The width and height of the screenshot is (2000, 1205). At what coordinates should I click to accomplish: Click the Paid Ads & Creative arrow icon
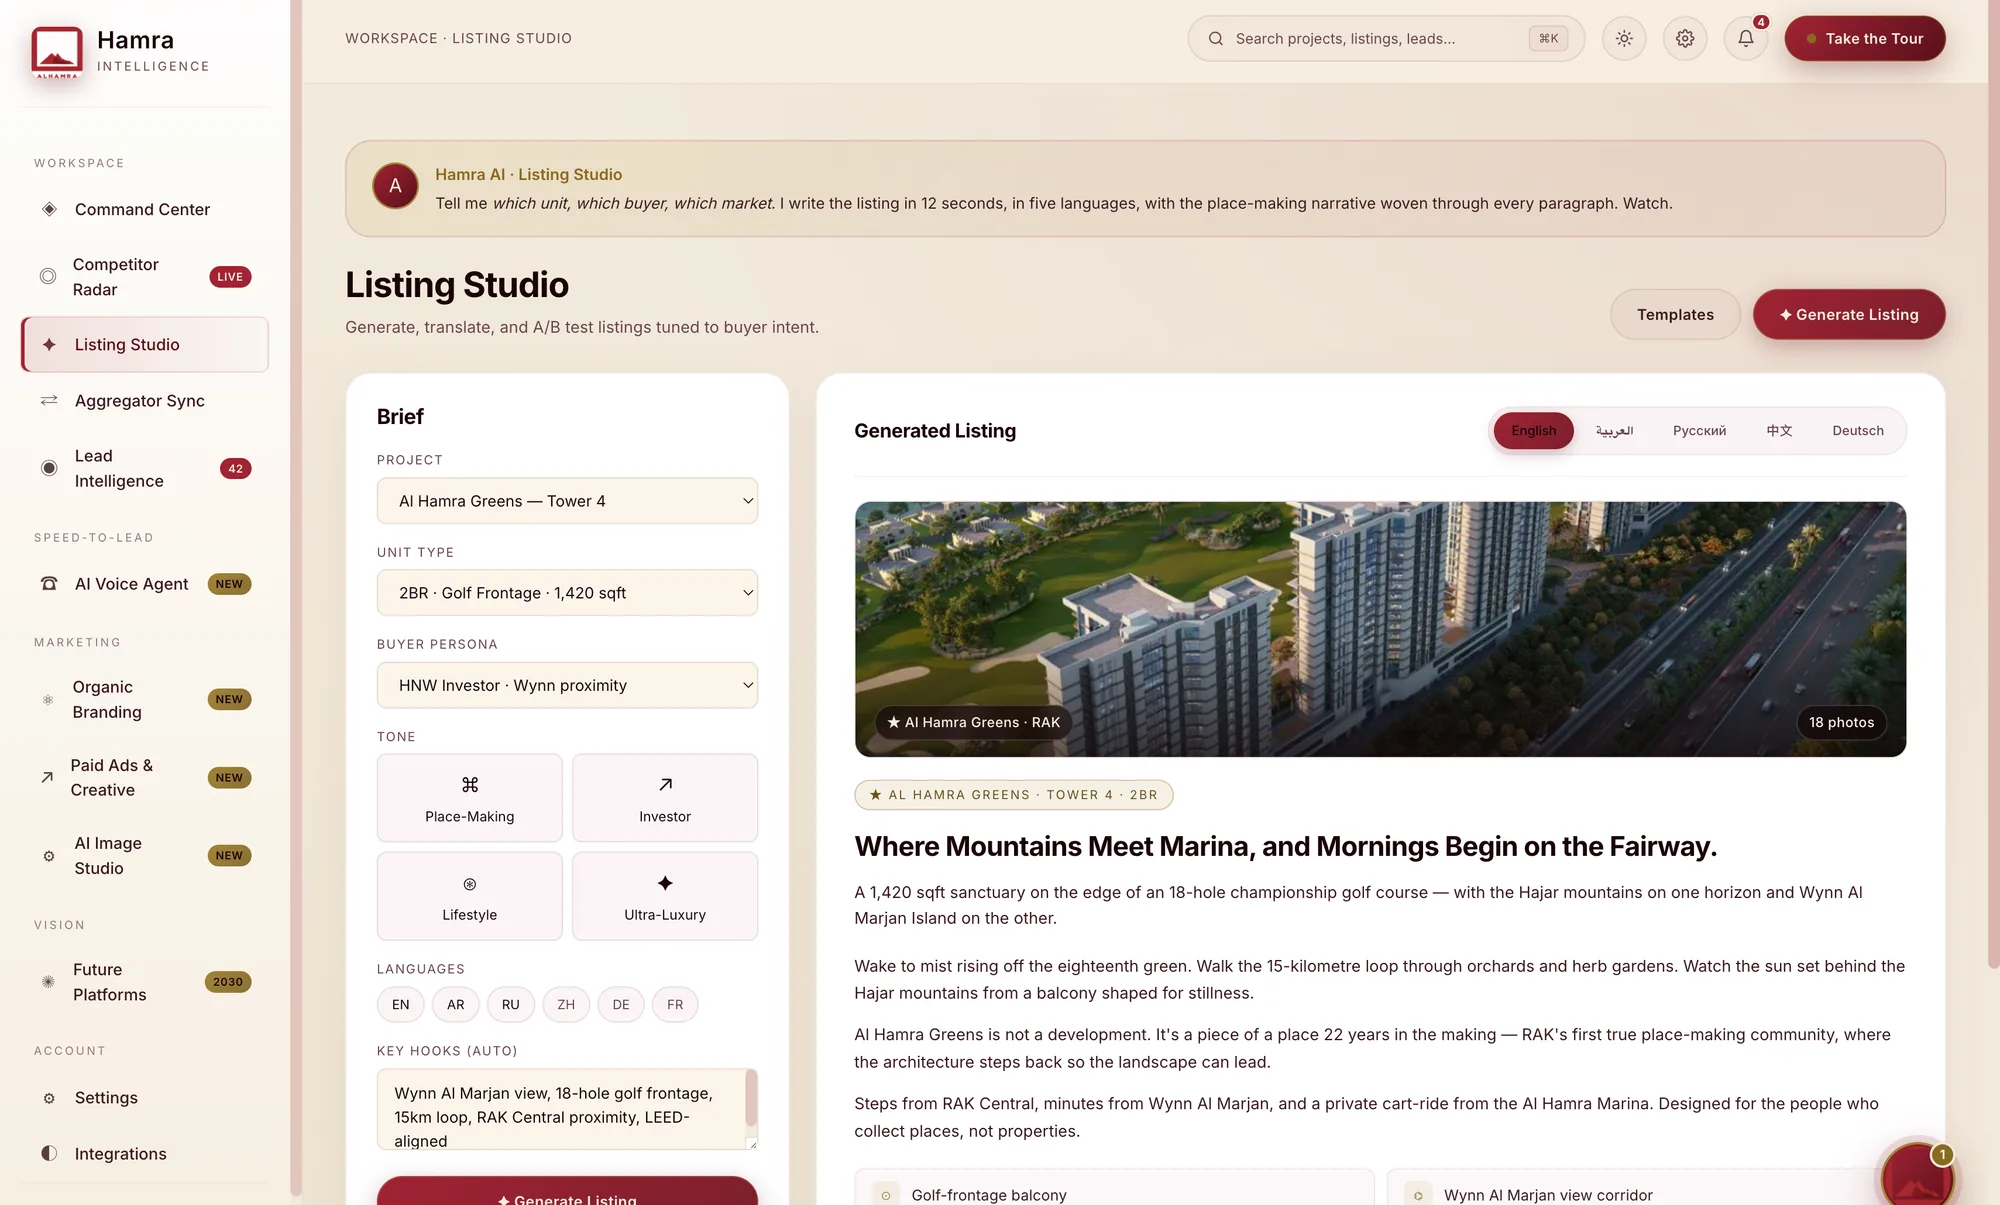click(47, 777)
